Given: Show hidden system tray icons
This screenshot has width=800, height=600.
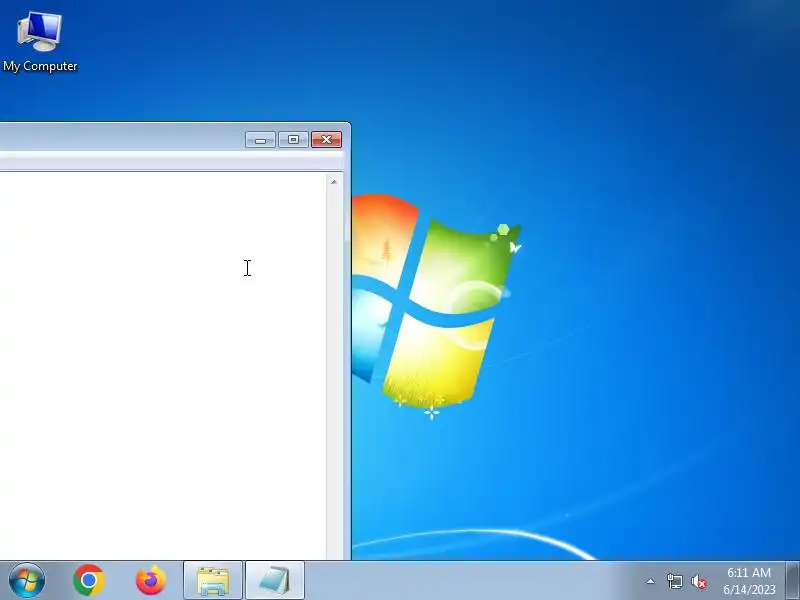Looking at the screenshot, I should point(651,581).
